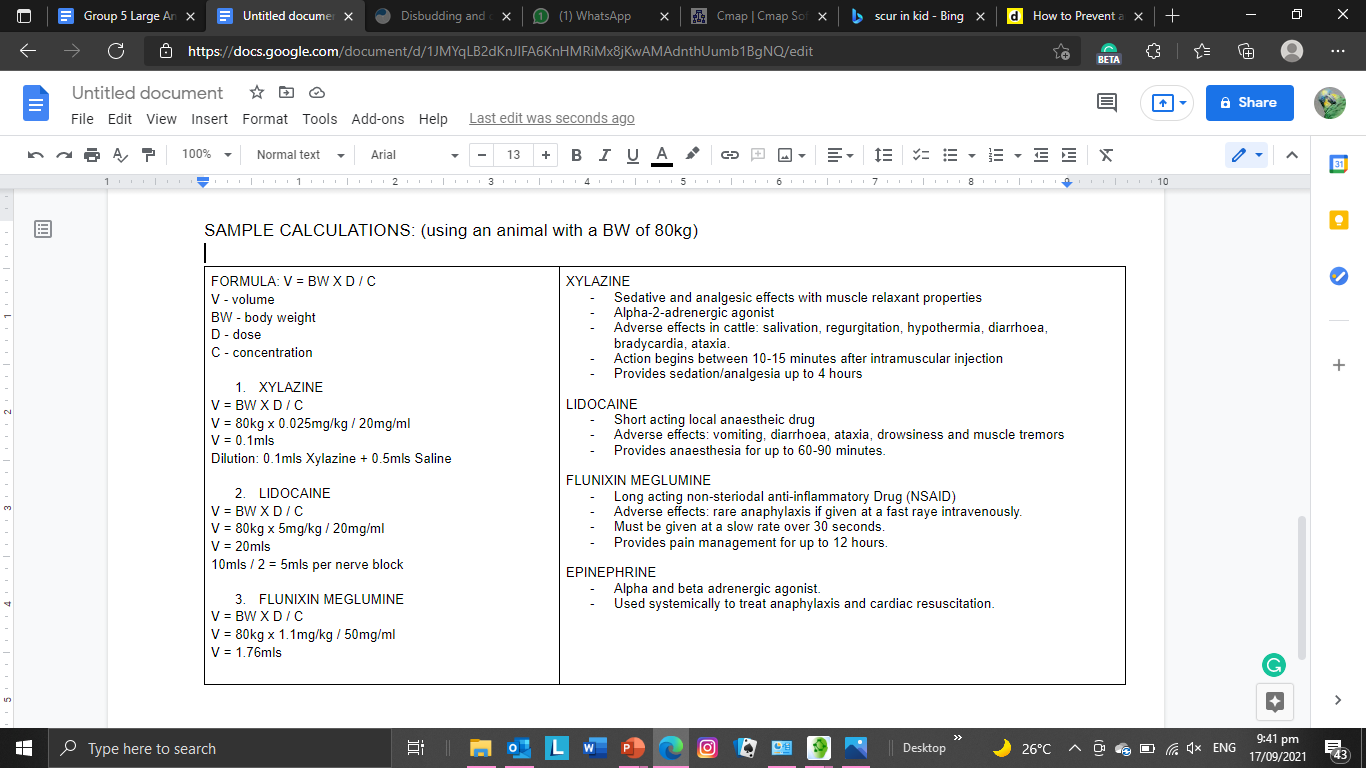Move the document with folder icon
Image resolution: width=1366 pixels, height=768 pixels.
[x=287, y=92]
